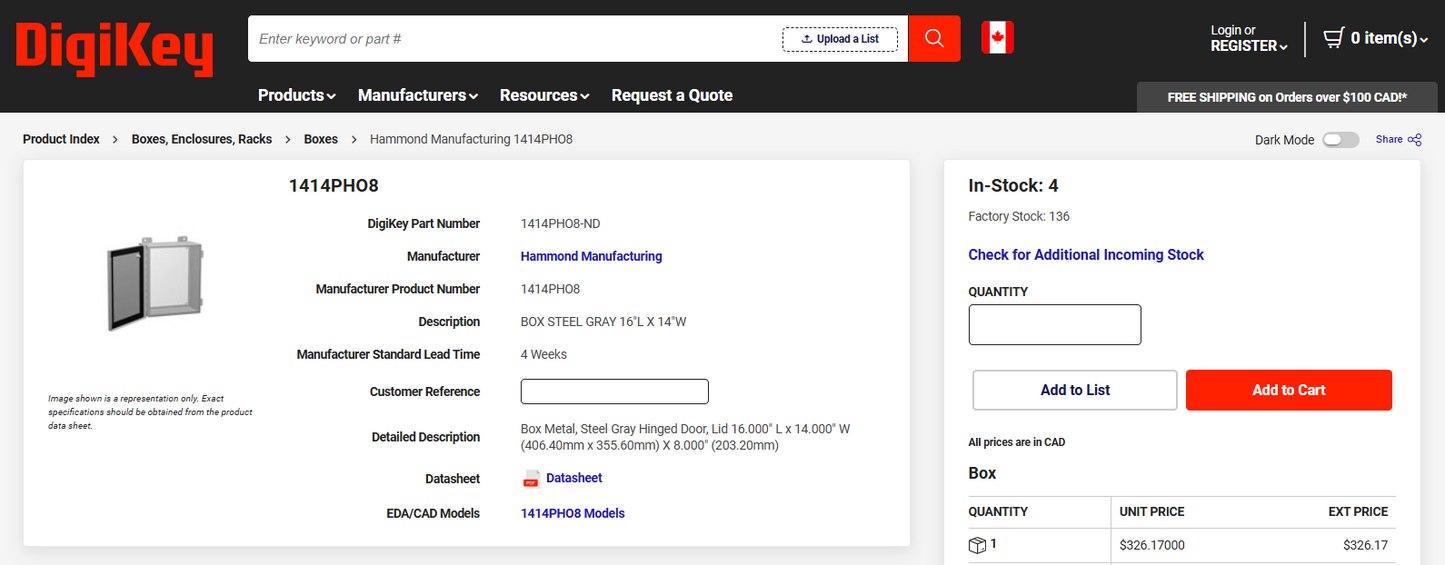
Task: Click Add to List button
Action: [1075, 390]
